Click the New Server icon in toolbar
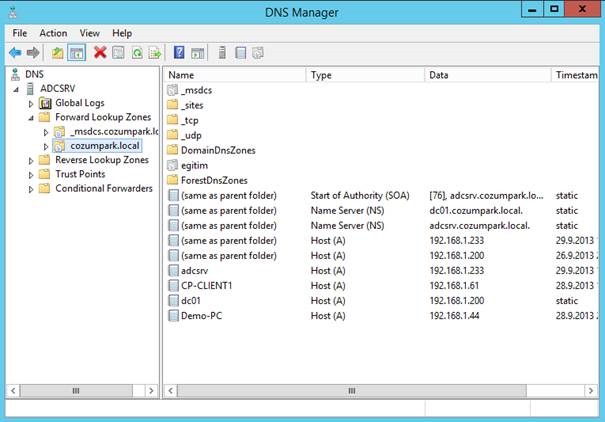 [222, 52]
